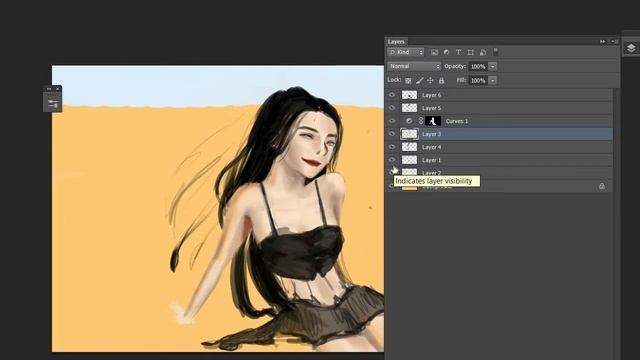
Task: Click the Background layer orange thumbnail
Action: 409,187
